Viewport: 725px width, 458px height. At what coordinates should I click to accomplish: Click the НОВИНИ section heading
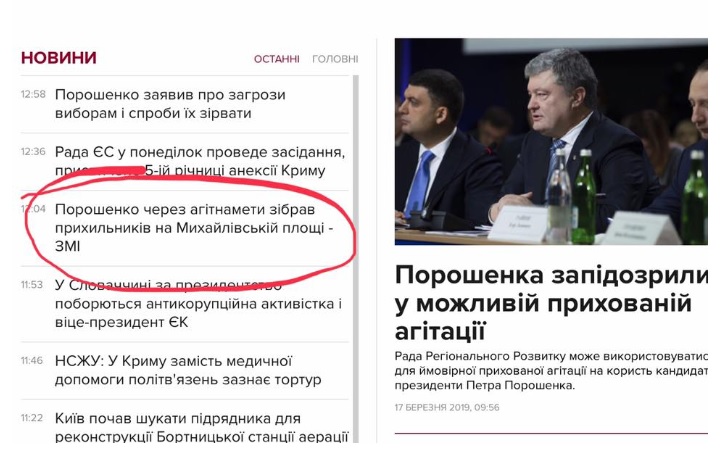(x=59, y=58)
